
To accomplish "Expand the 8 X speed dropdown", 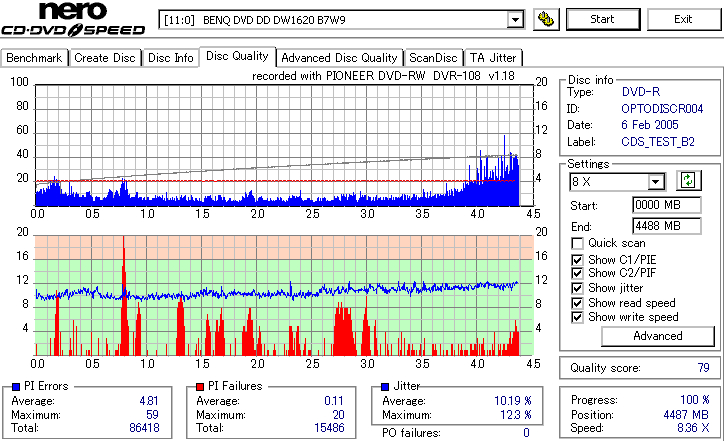I will [x=655, y=182].
